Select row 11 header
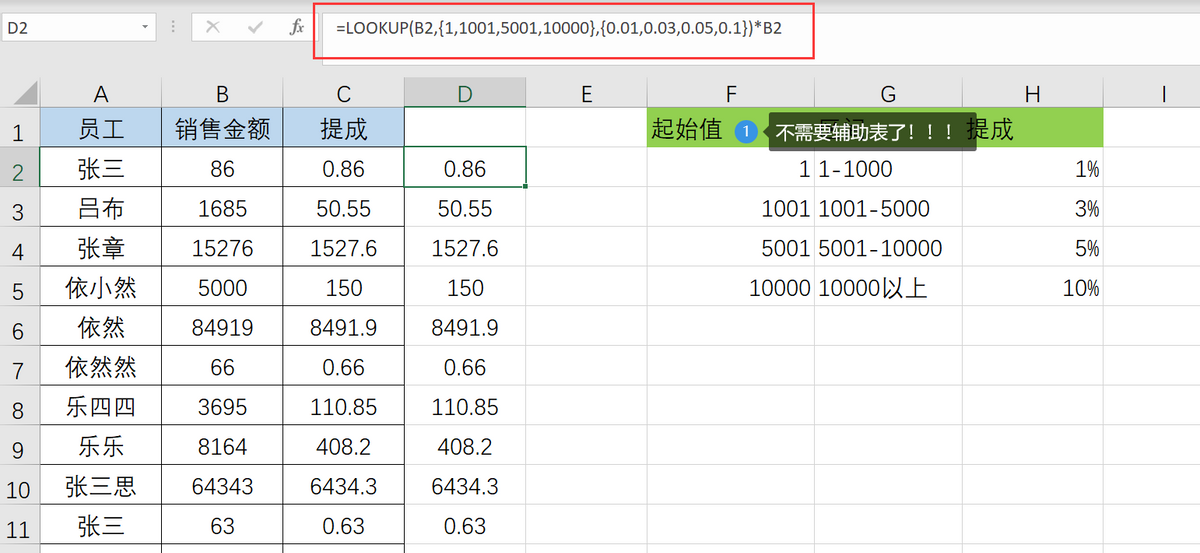The height and width of the screenshot is (553, 1200). [x=20, y=526]
